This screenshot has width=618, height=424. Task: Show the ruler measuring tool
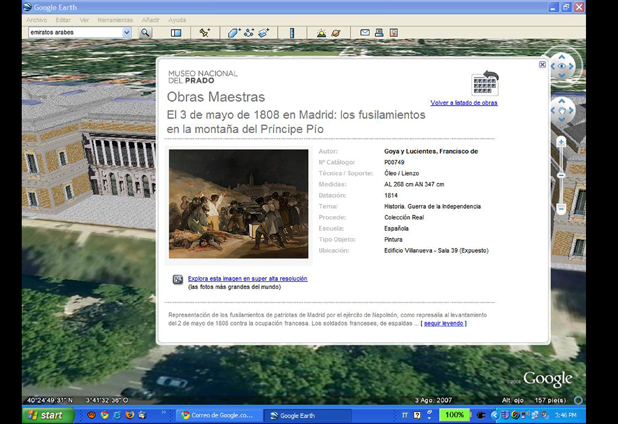pyautogui.click(x=292, y=33)
